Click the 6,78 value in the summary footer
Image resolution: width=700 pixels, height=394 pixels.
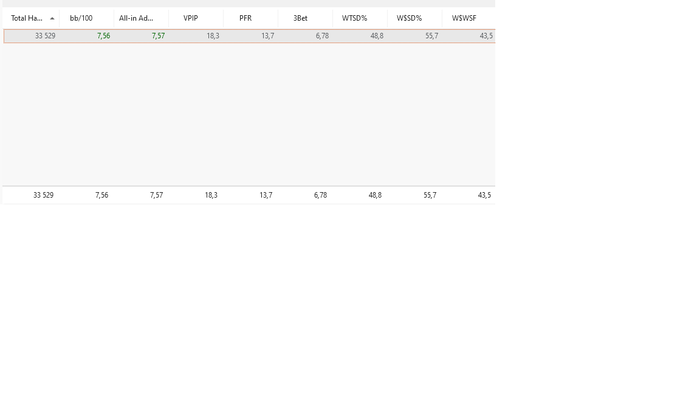coord(321,195)
